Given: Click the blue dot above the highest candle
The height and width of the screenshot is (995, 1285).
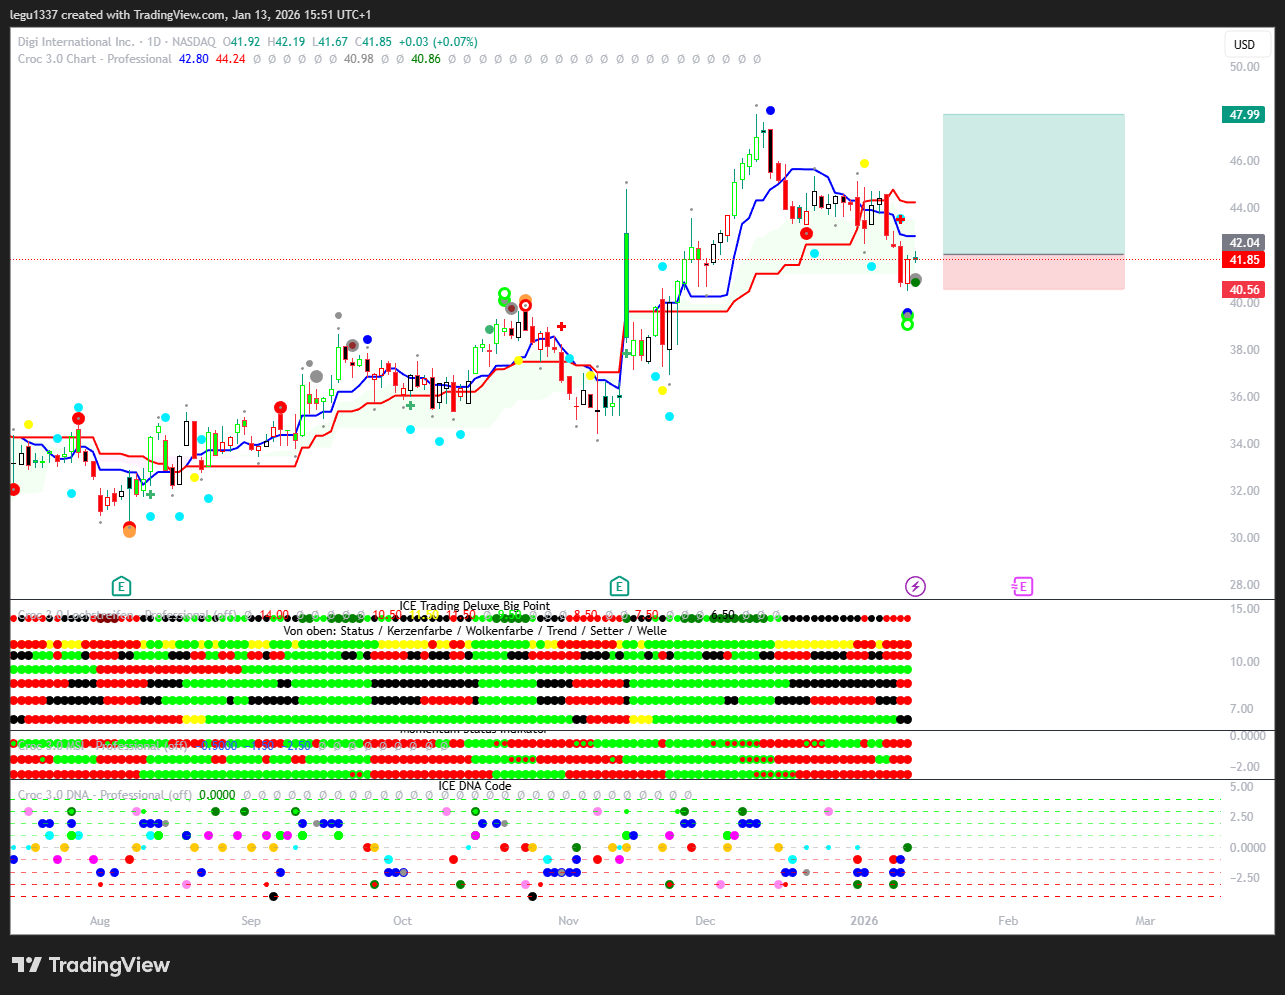Looking at the screenshot, I should point(769,111).
